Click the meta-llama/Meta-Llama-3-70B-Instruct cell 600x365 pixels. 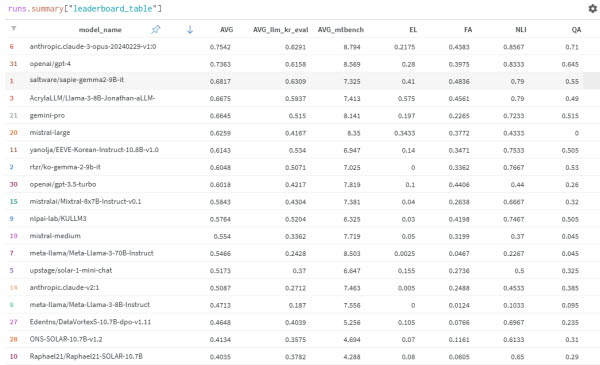coord(91,253)
